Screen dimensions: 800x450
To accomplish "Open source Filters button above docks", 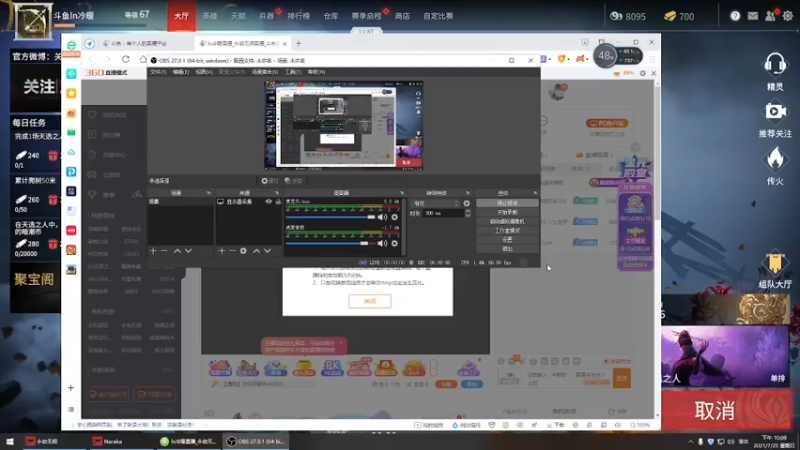I will coord(293,181).
